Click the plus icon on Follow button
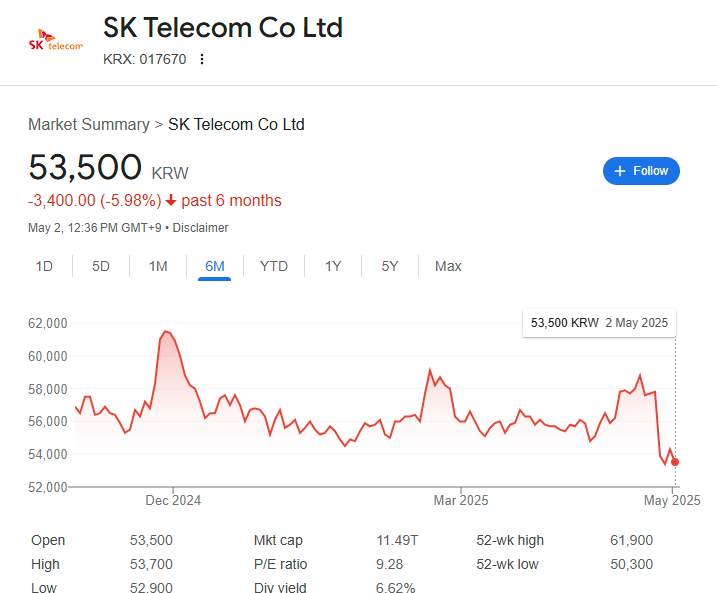This screenshot has width=717, height=593. pyautogui.click(x=620, y=171)
